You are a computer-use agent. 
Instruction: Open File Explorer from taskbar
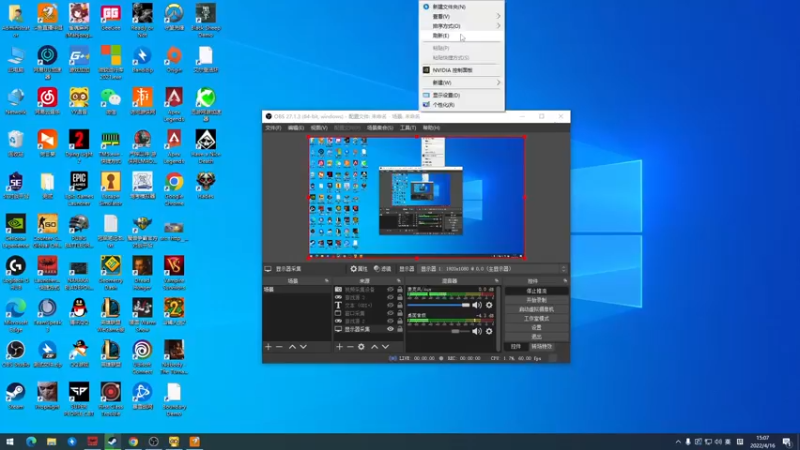click(51, 442)
